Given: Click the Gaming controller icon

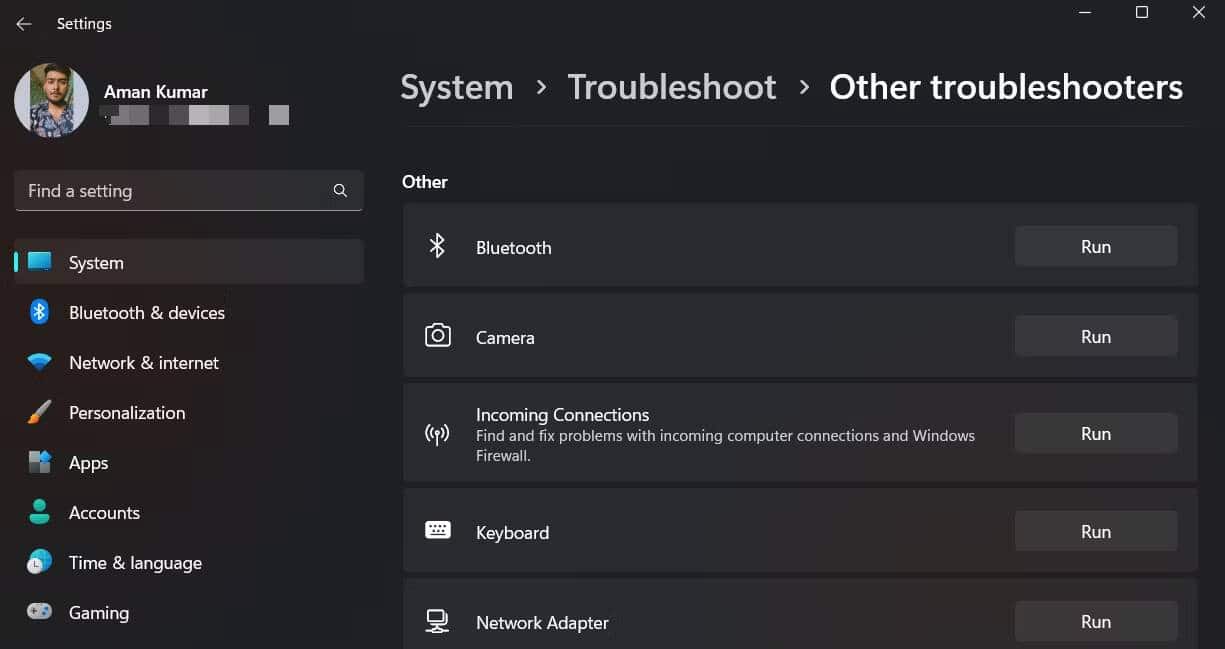Looking at the screenshot, I should click(40, 612).
